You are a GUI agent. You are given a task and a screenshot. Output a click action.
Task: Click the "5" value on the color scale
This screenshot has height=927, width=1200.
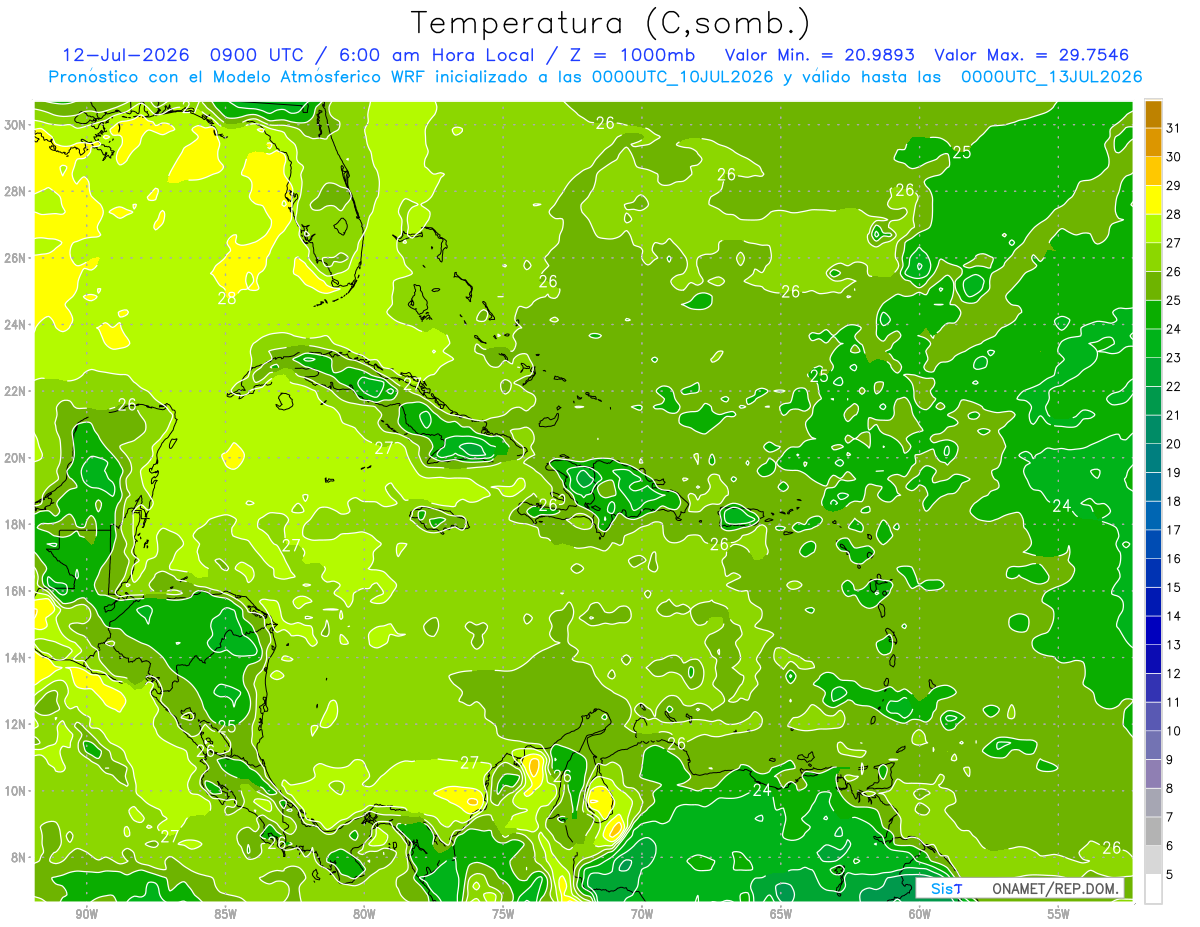point(1170,875)
